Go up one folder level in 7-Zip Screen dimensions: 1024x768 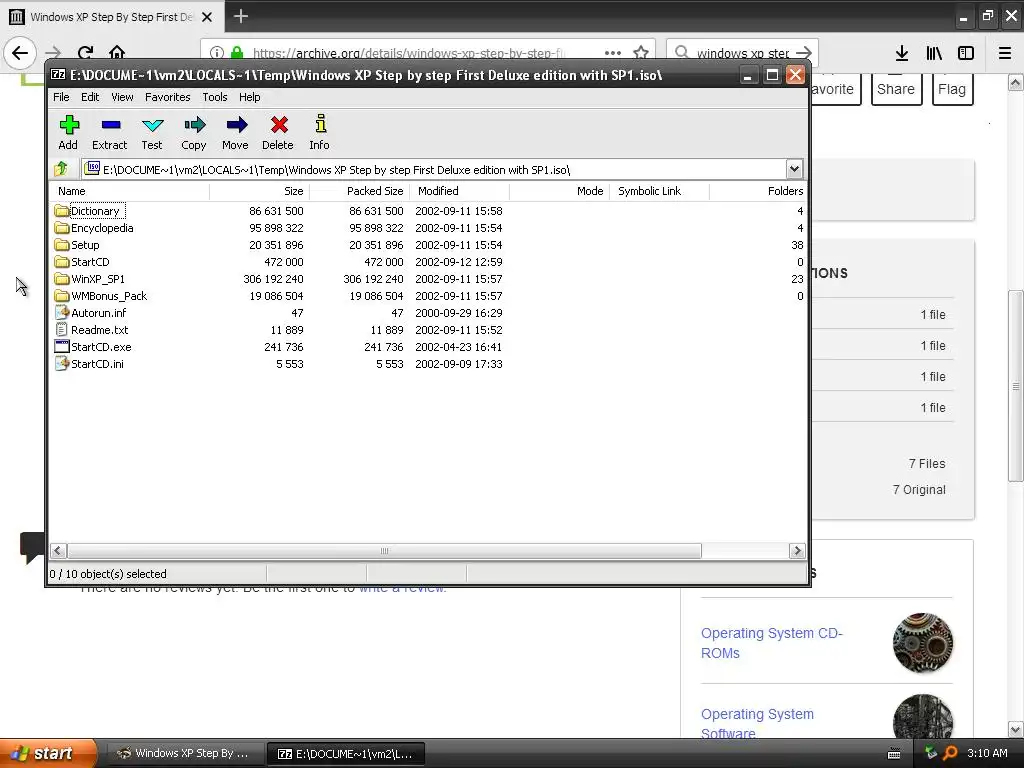[61, 169]
